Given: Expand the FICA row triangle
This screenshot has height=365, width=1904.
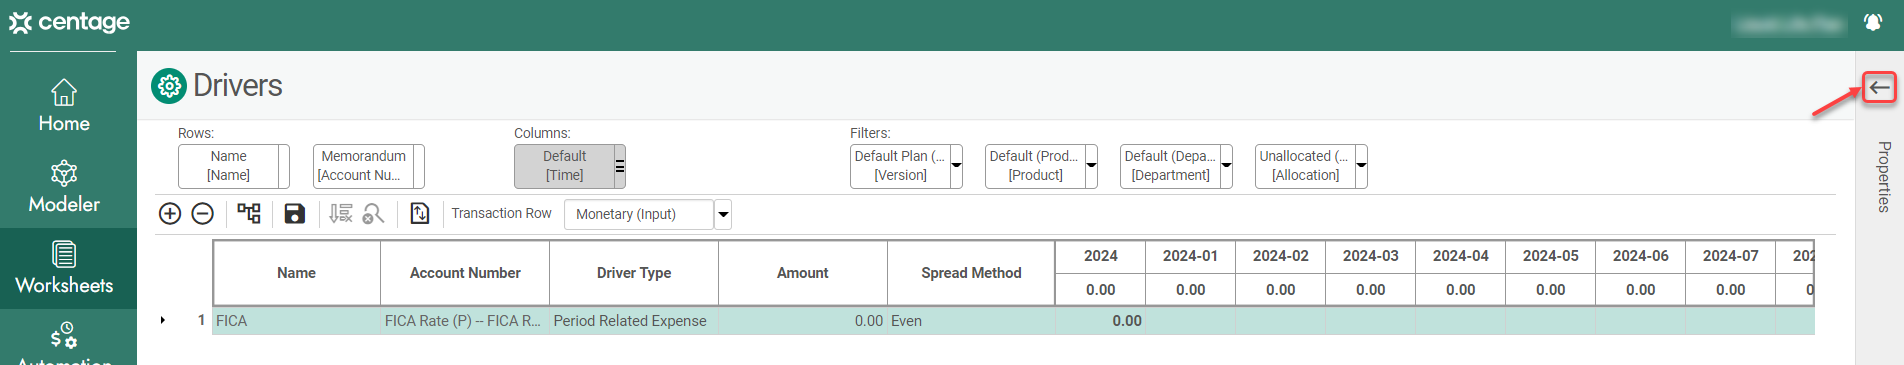Looking at the screenshot, I should 163,320.
